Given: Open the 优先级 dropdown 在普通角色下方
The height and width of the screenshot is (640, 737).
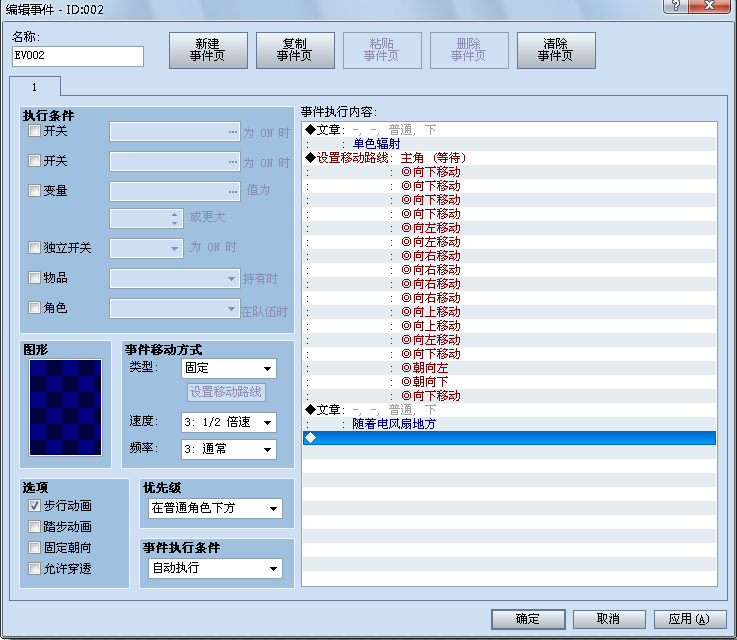Looking at the screenshot, I should point(216,508).
